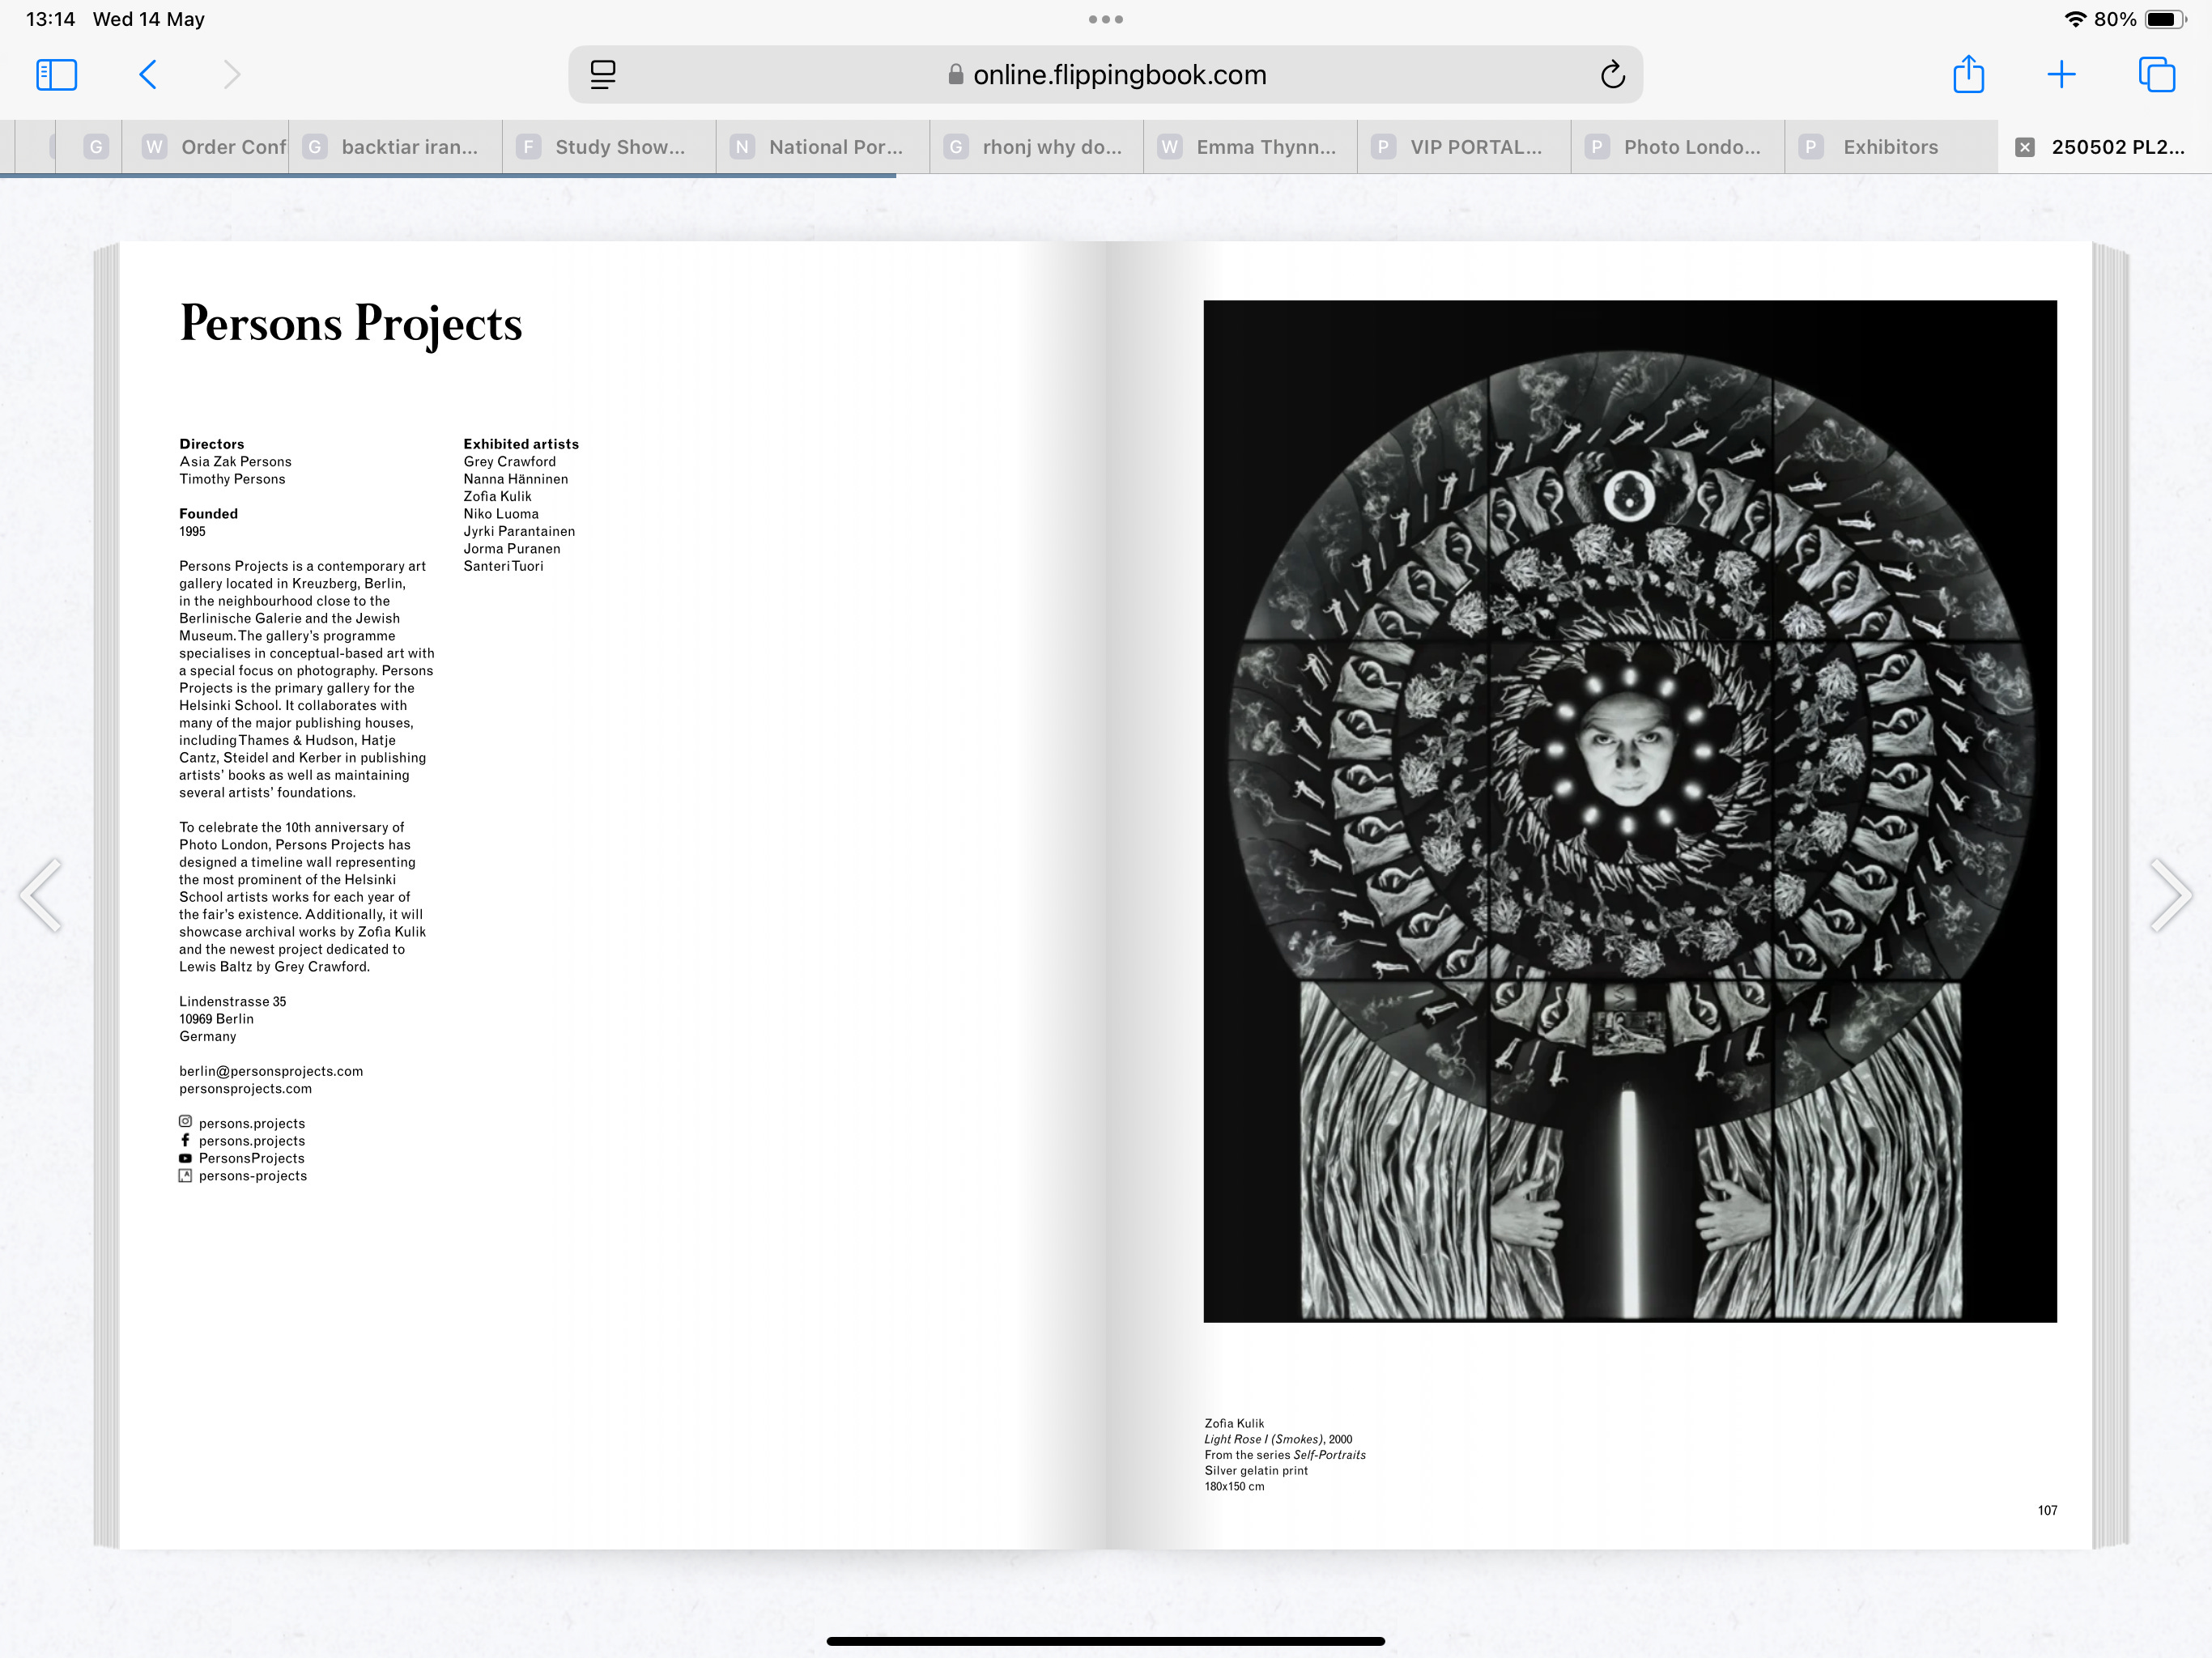The image size is (2212, 1658).
Task: Flip to the previous book page
Action: (42, 895)
